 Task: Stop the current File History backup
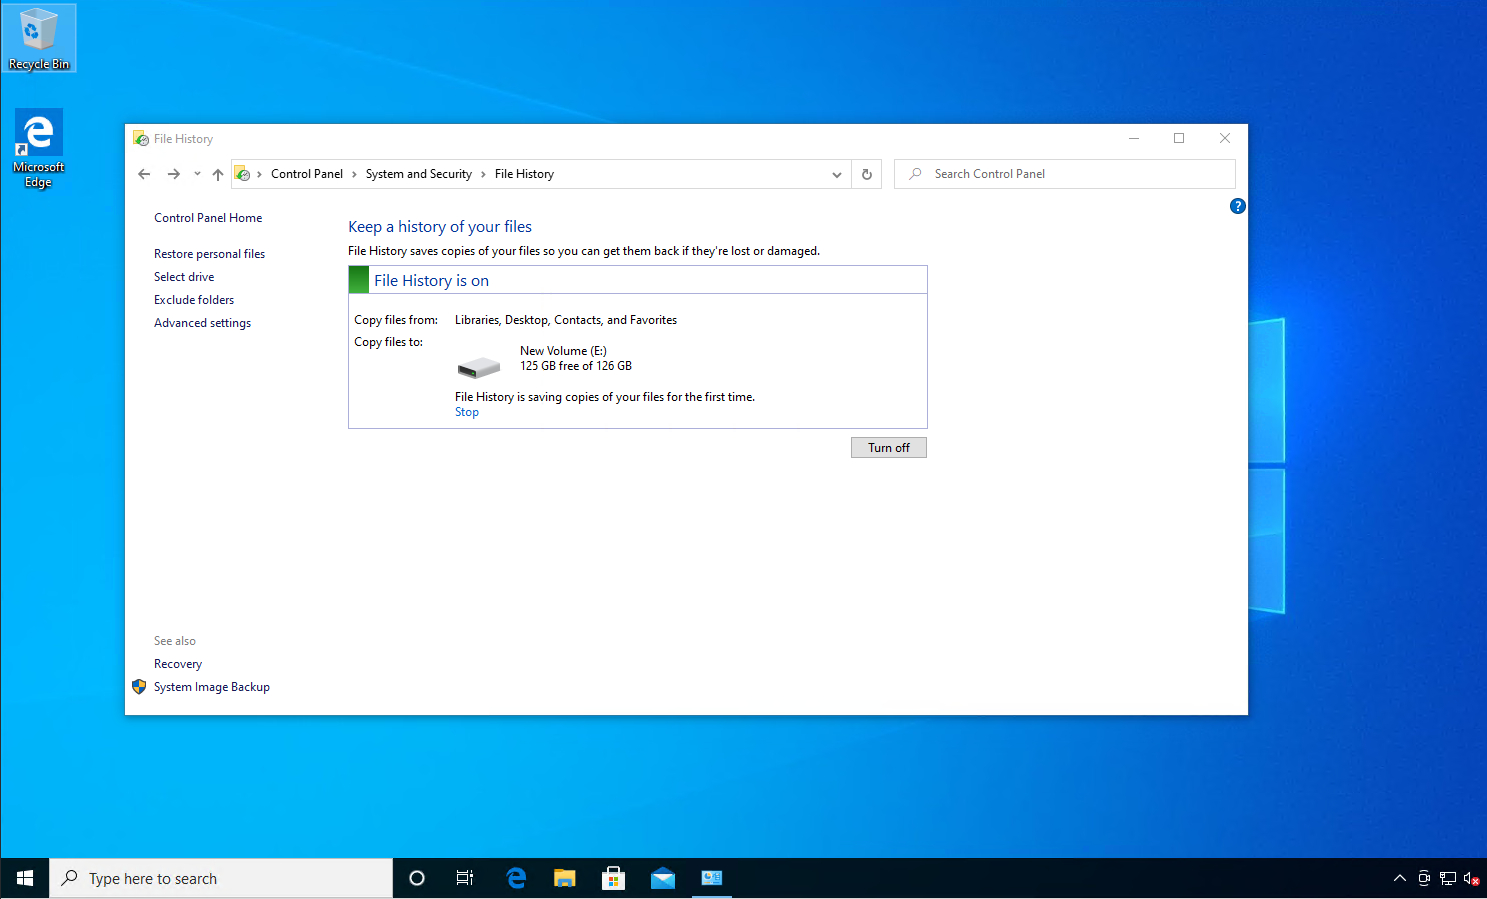click(466, 412)
